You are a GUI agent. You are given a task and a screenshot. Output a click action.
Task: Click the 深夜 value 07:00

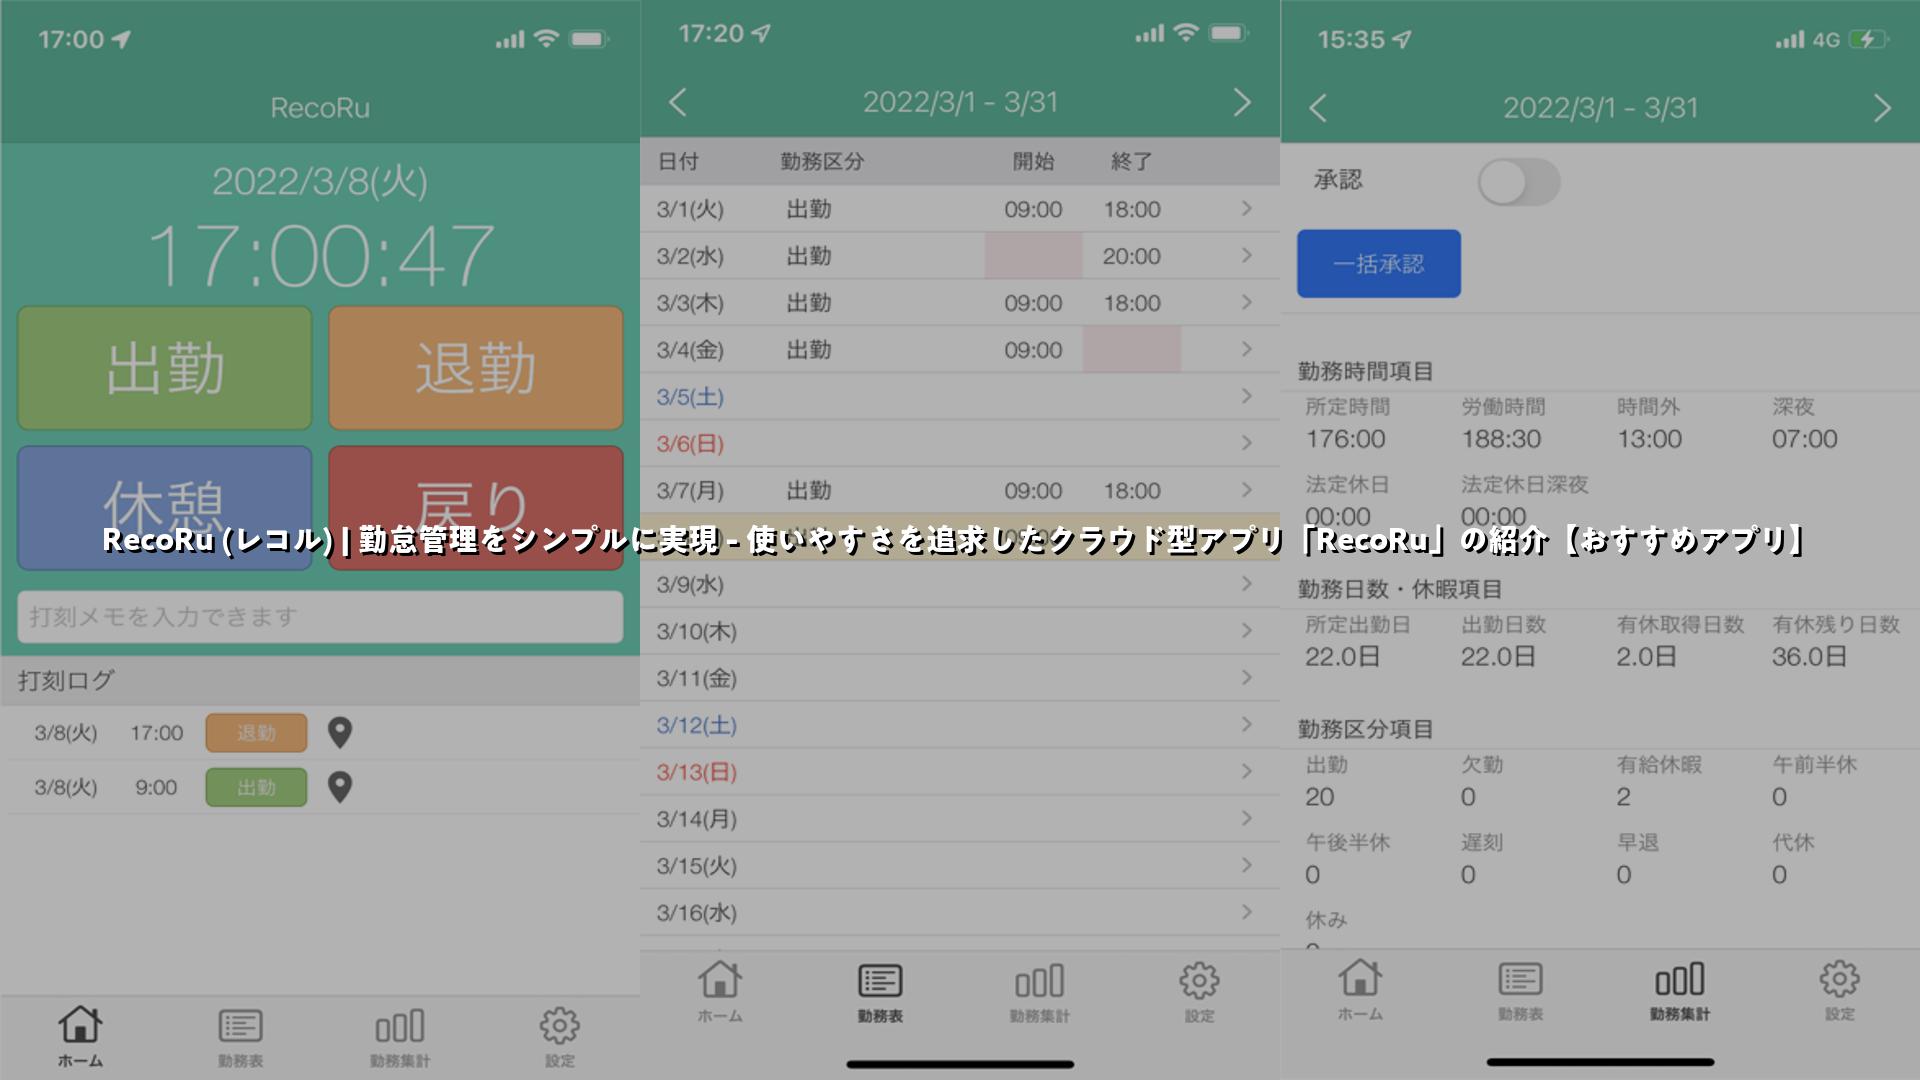point(1805,439)
